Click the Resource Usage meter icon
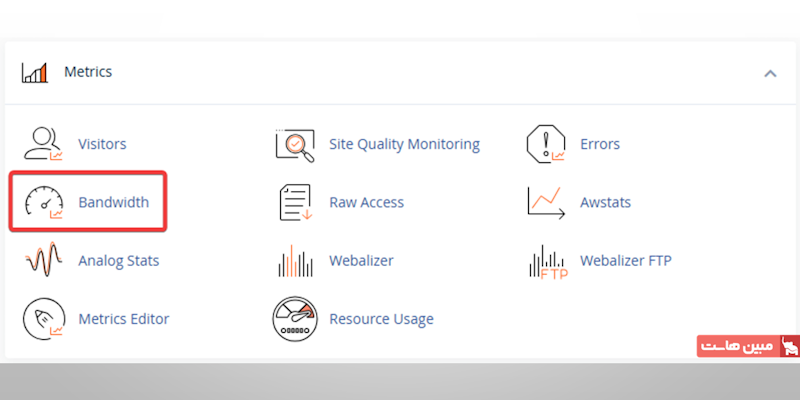Image resolution: width=800 pixels, height=400 pixels. [x=294, y=319]
